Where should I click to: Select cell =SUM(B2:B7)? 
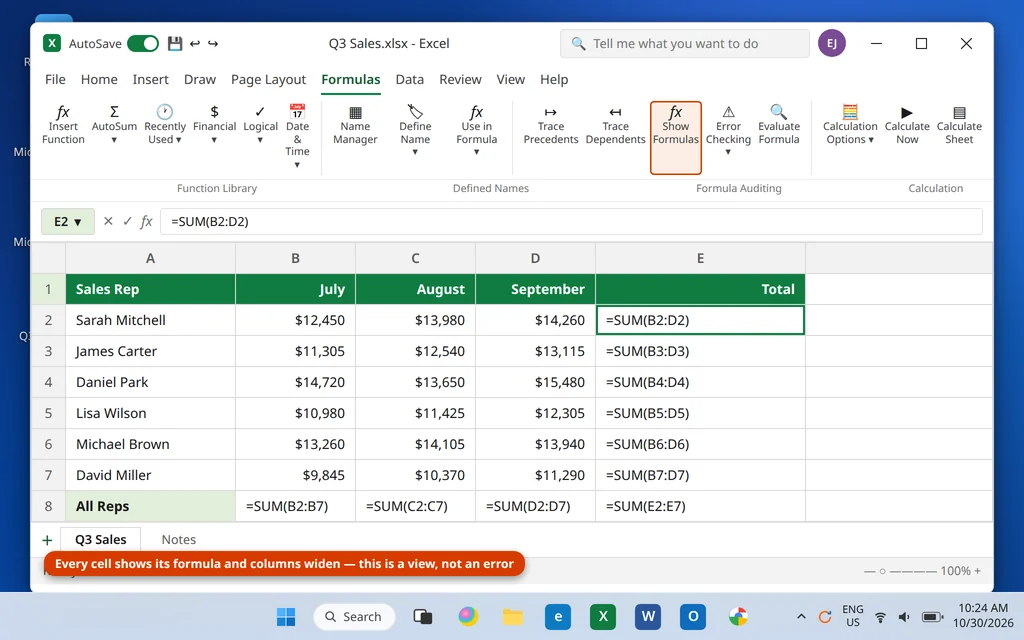tap(295, 506)
